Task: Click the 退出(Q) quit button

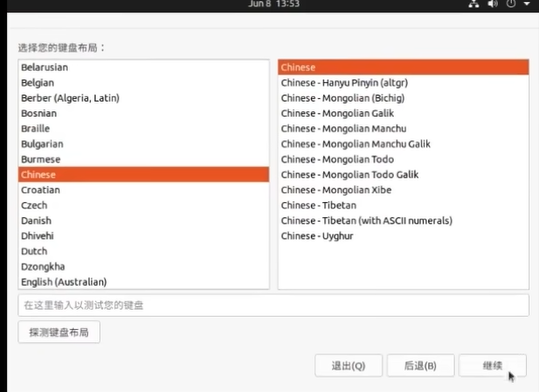Action: [348, 366]
